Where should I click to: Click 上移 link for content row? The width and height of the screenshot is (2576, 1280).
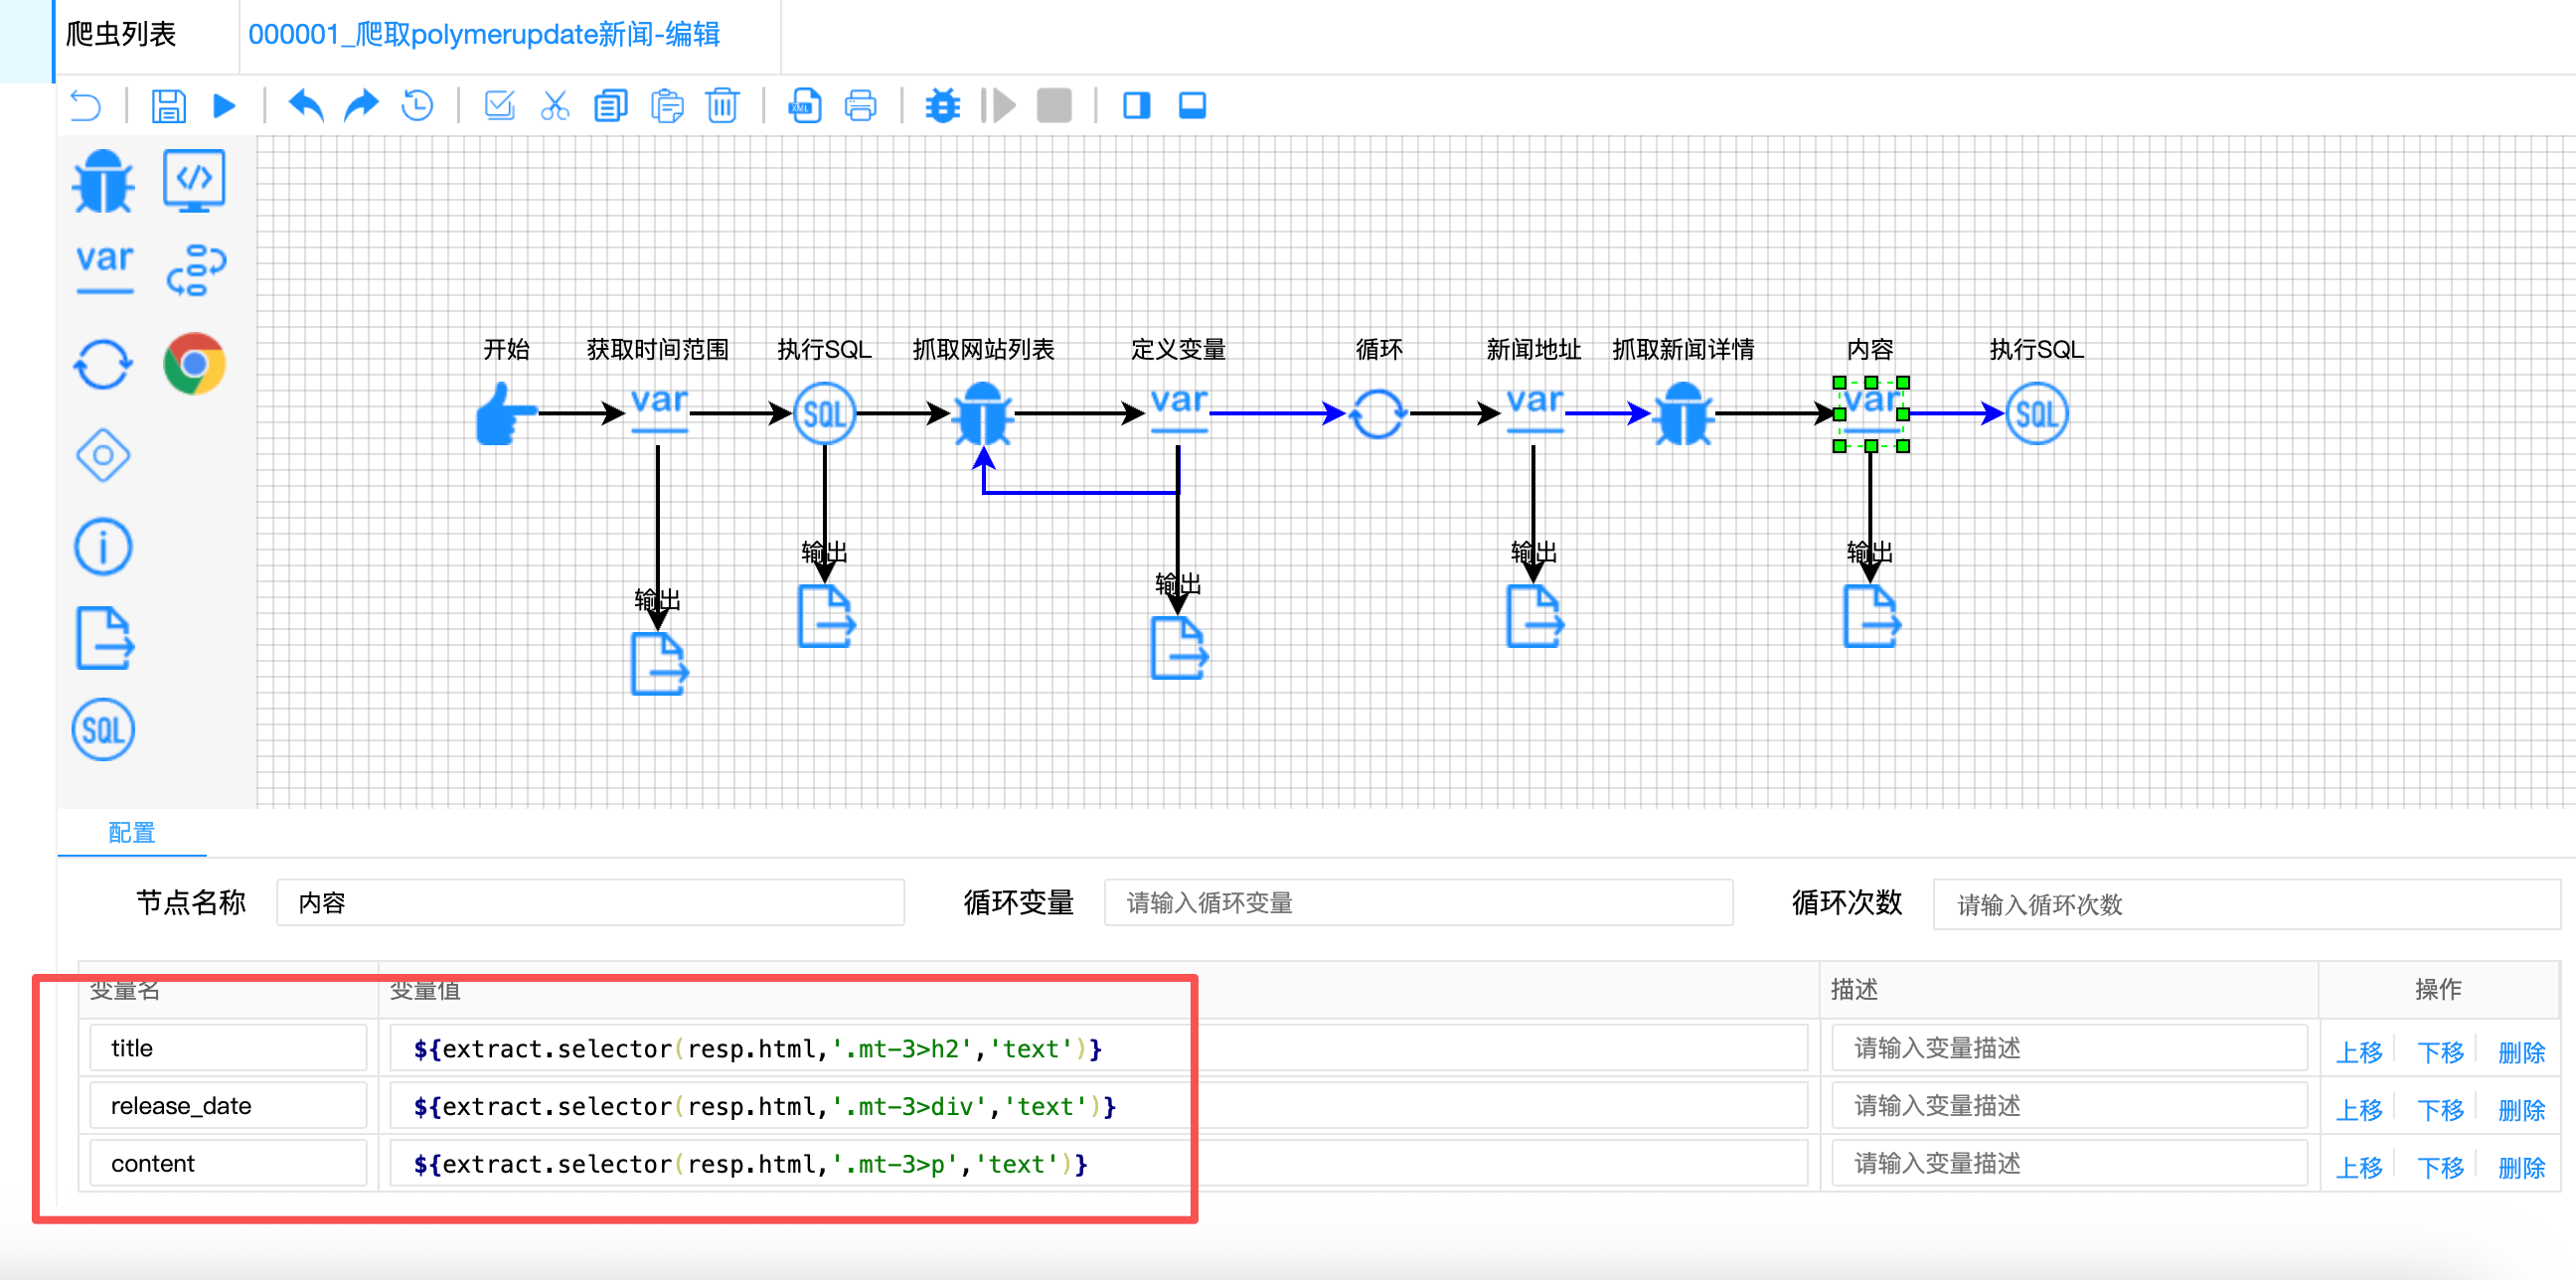pyautogui.click(x=2358, y=1168)
